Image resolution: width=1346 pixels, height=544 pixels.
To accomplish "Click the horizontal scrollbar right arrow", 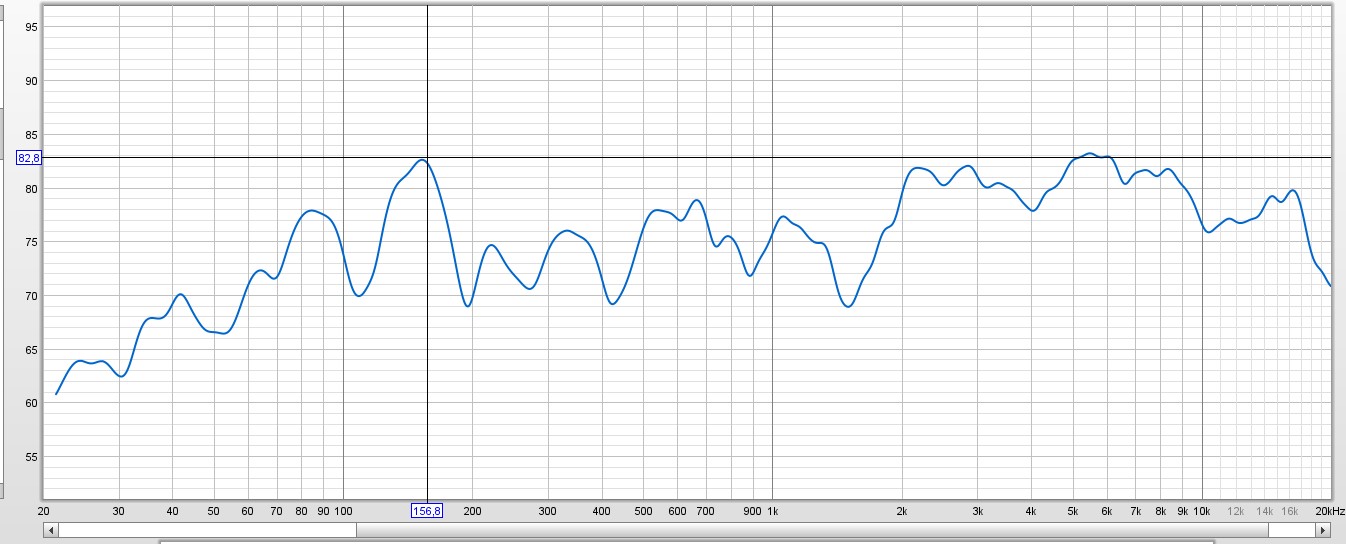I will tap(1324, 530).
